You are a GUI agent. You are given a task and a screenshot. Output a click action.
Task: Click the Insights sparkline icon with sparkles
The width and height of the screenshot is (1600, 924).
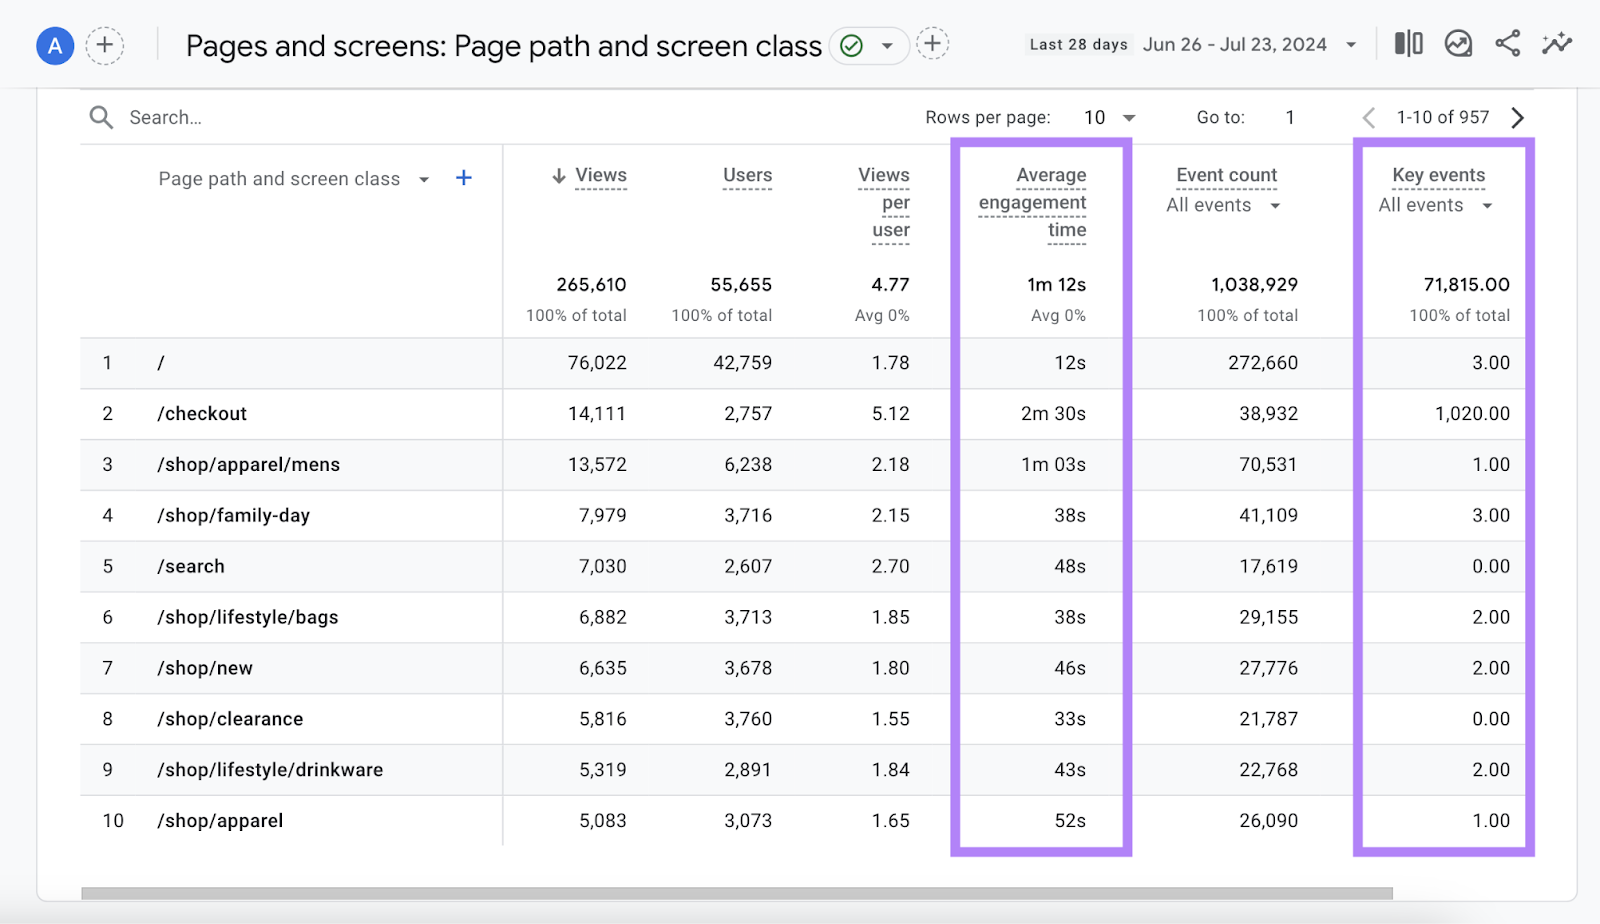tap(1557, 44)
